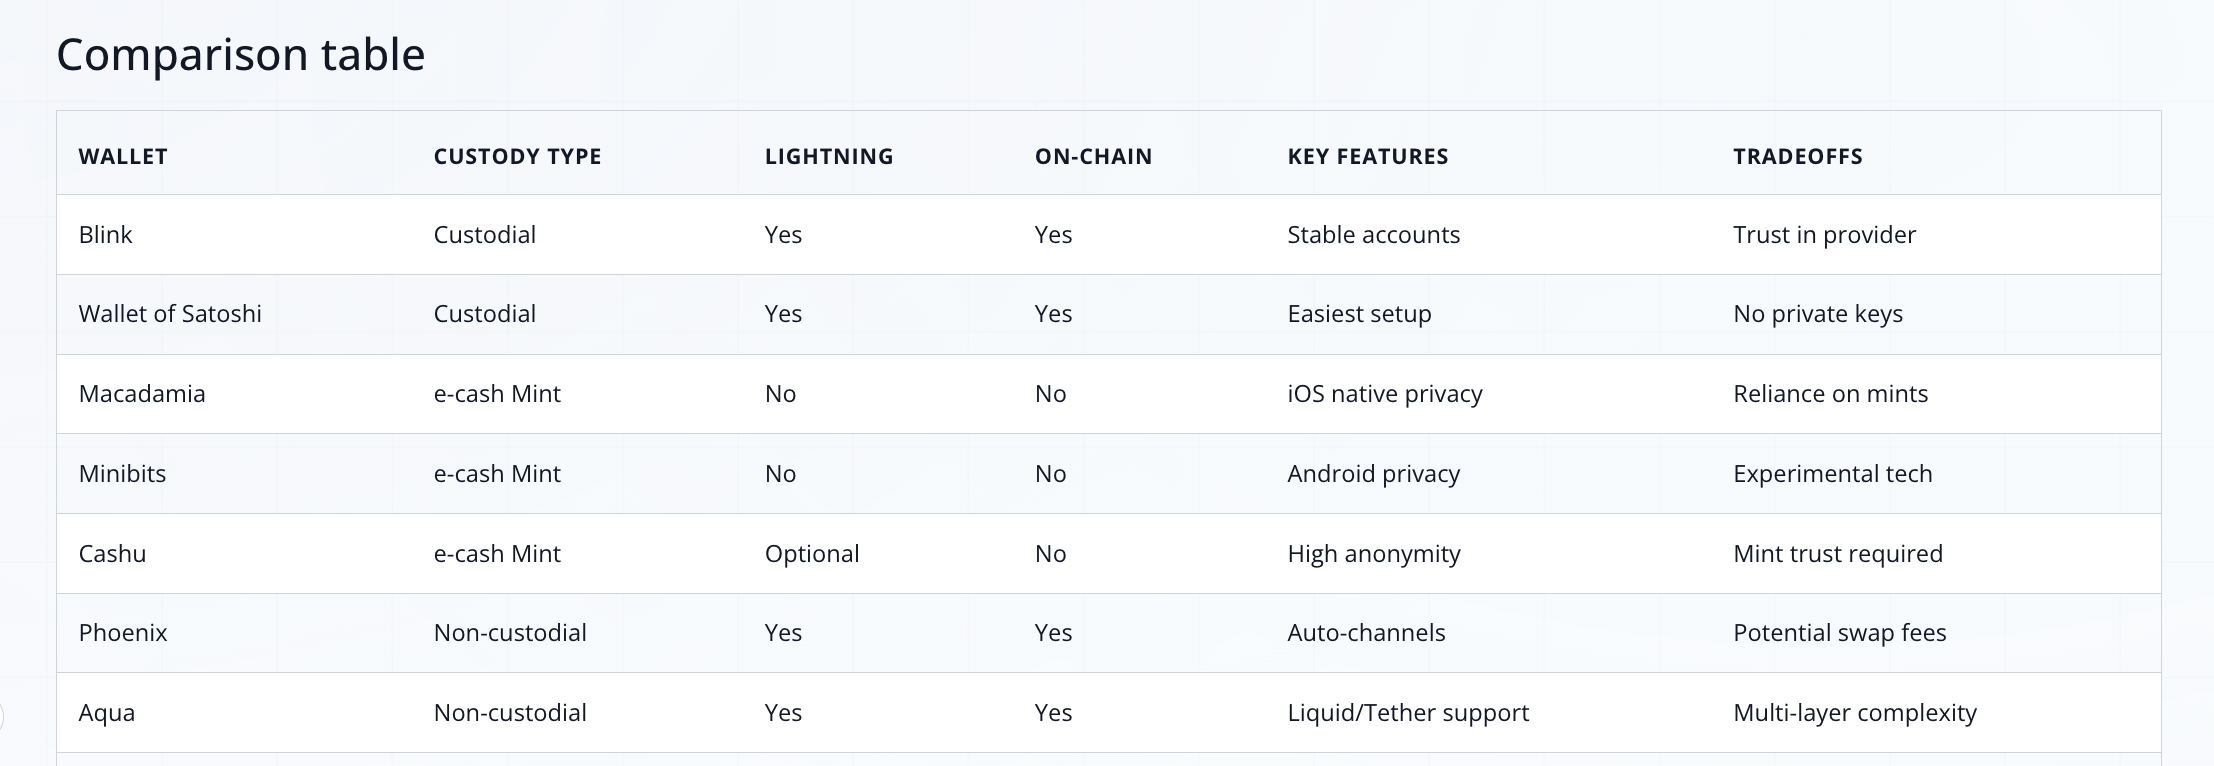Click the CUSTODY TYPE column header
Image resolution: width=2214 pixels, height=766 pixels.
click(x=517, y=156)
